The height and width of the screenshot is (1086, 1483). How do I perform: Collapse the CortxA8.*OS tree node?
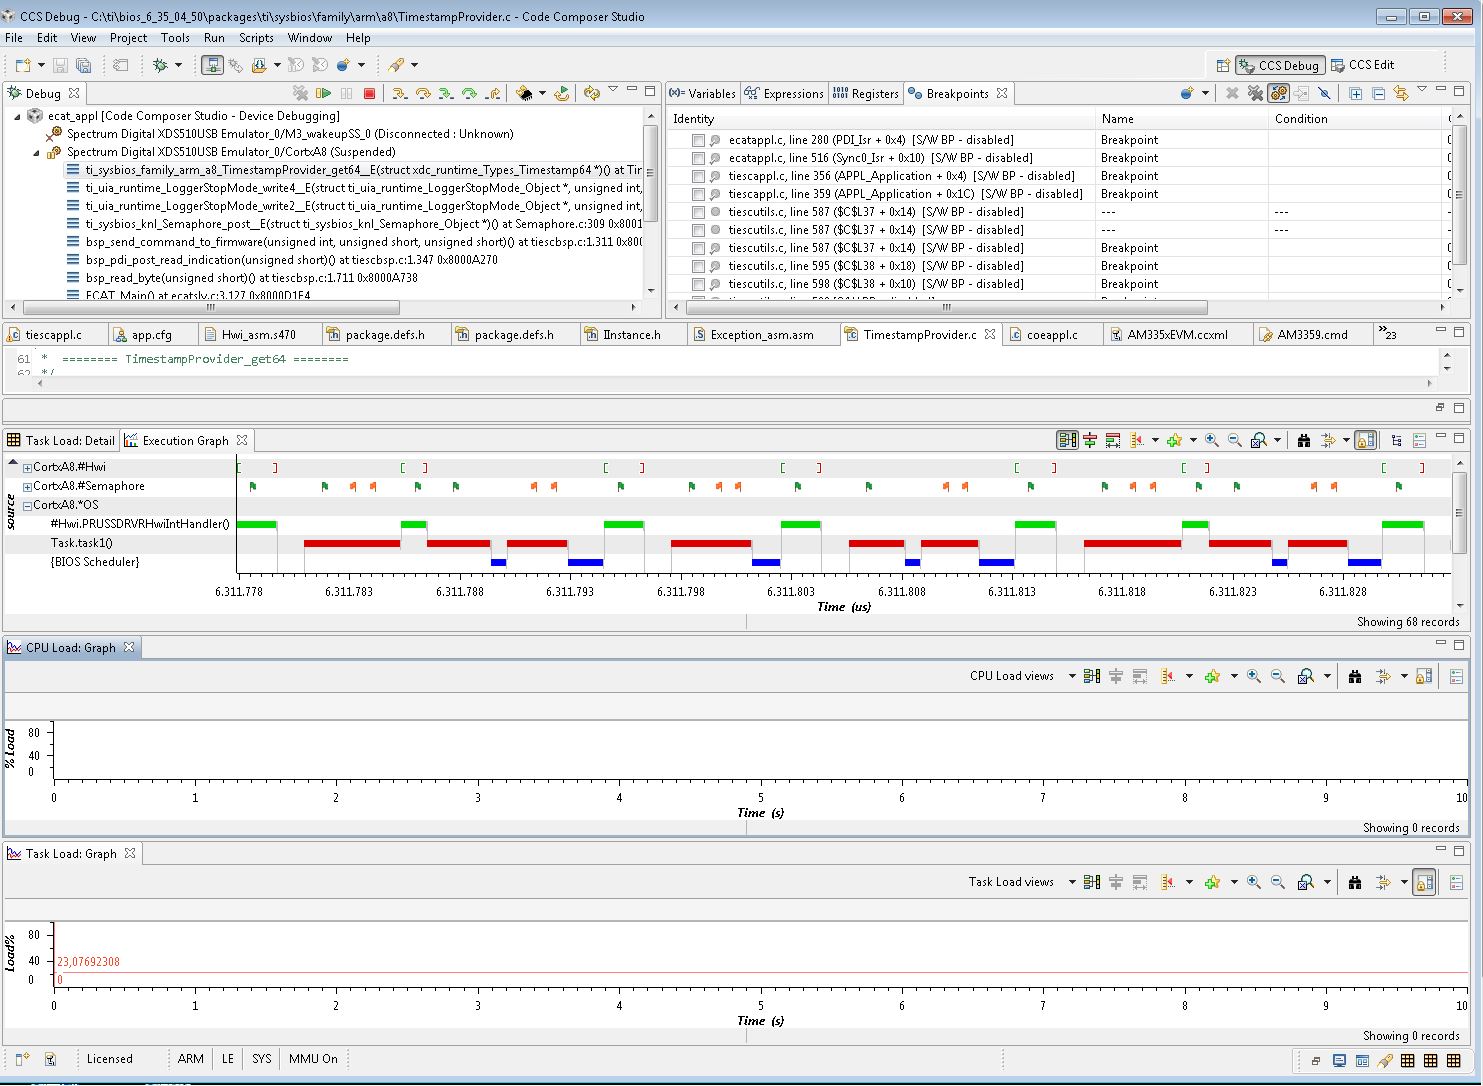[x=27, y=505]
